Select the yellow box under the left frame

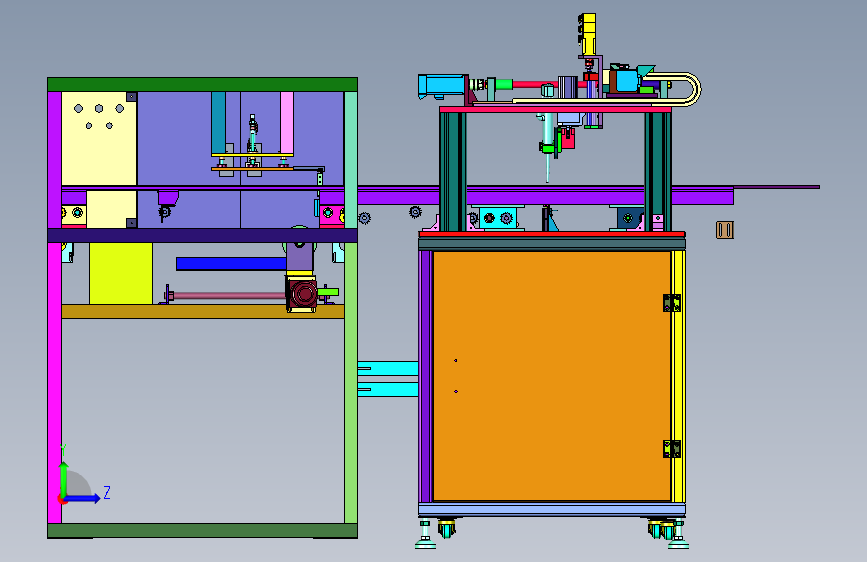121,273
